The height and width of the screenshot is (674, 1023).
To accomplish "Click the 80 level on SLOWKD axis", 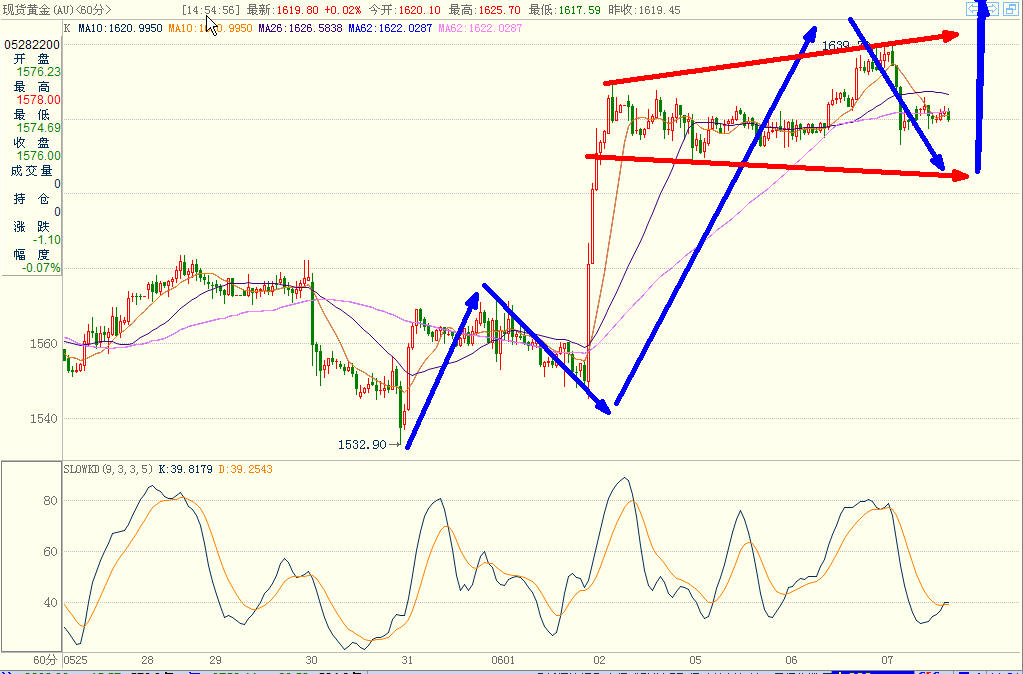I will (x=50, y=500).
